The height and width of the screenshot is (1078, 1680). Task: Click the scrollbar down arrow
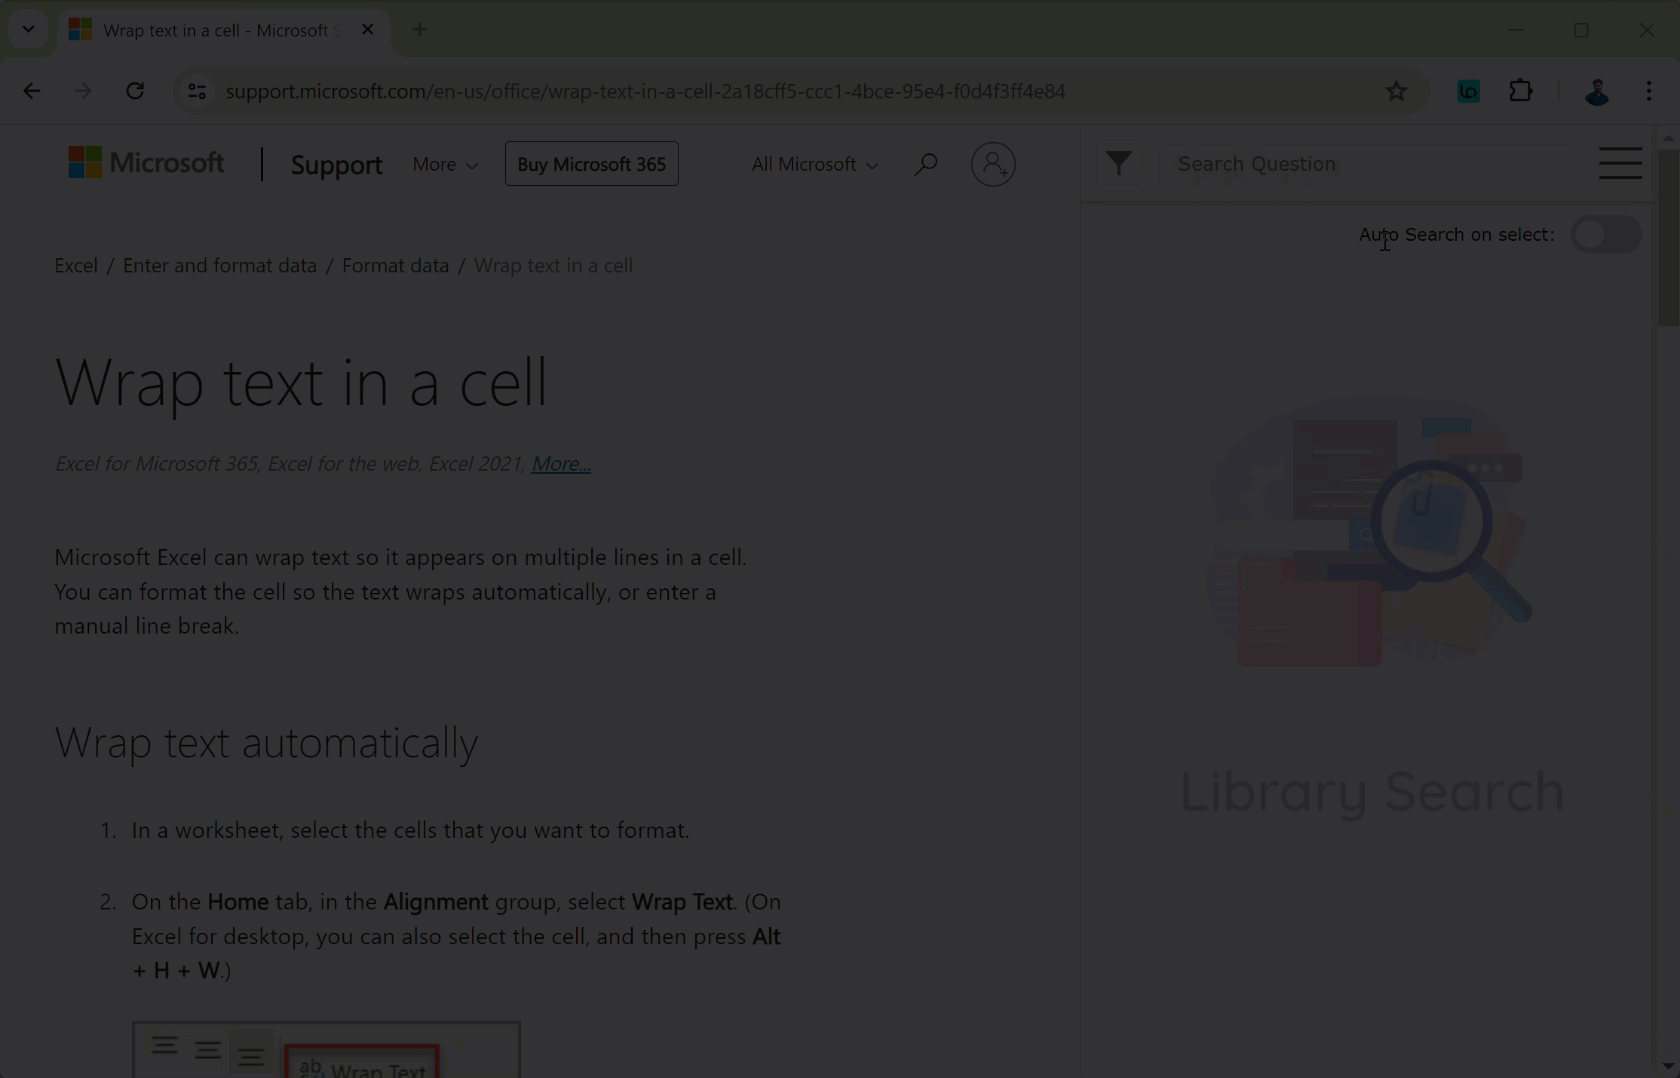pos(1668,1067)
